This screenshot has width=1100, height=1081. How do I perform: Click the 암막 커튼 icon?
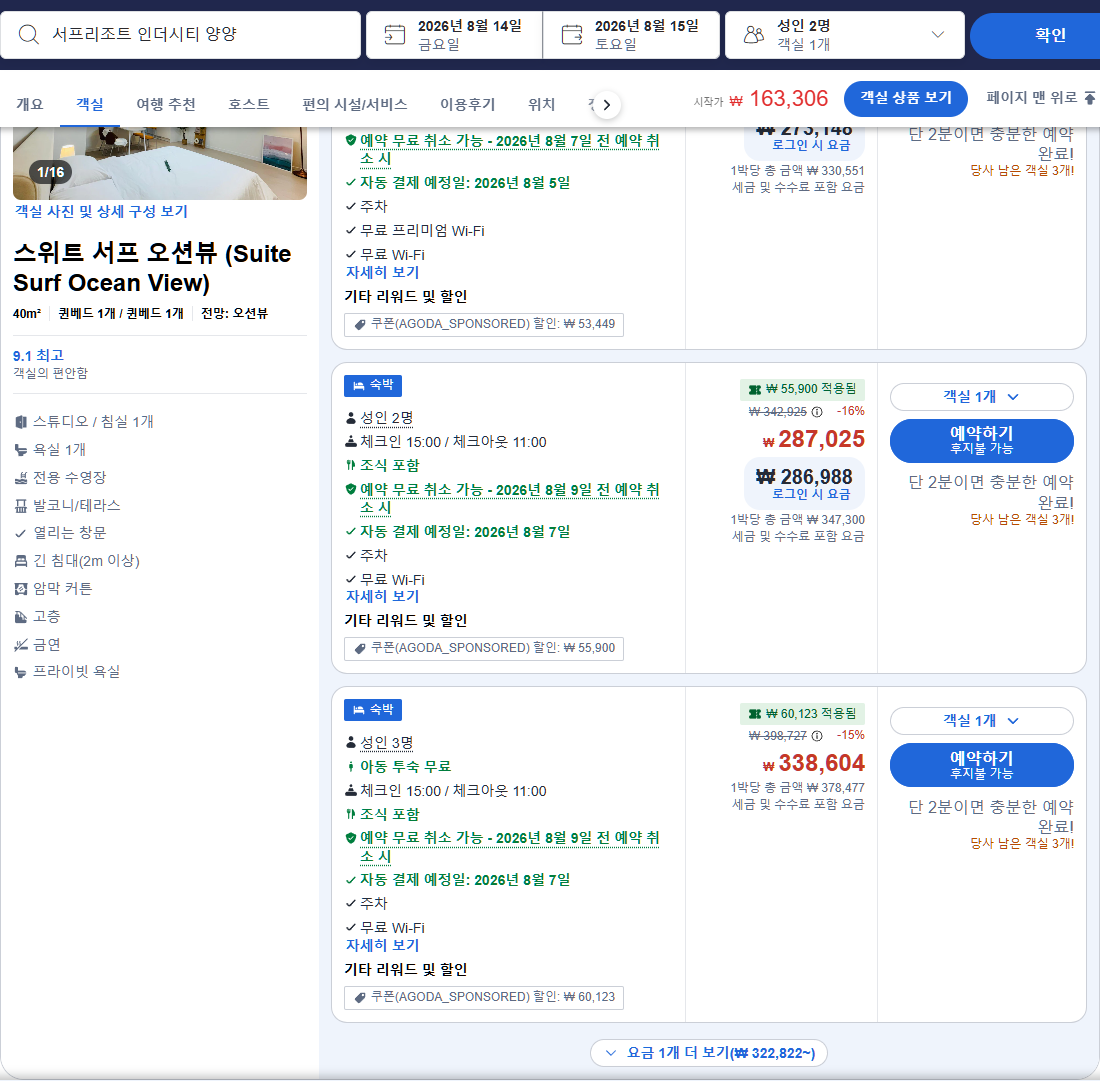(21, 589)
